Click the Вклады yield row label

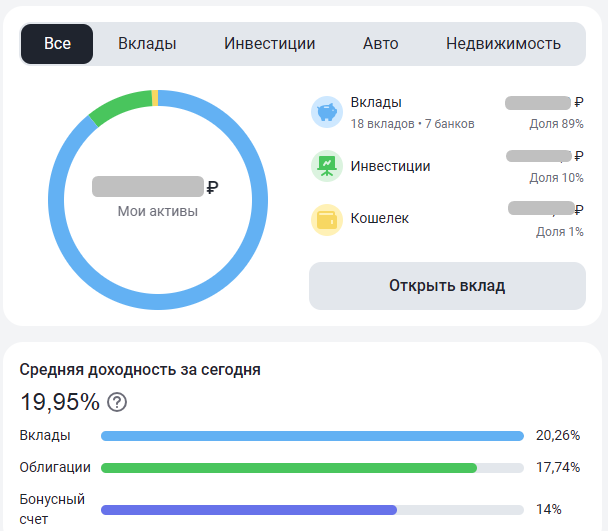coord(45,436)
